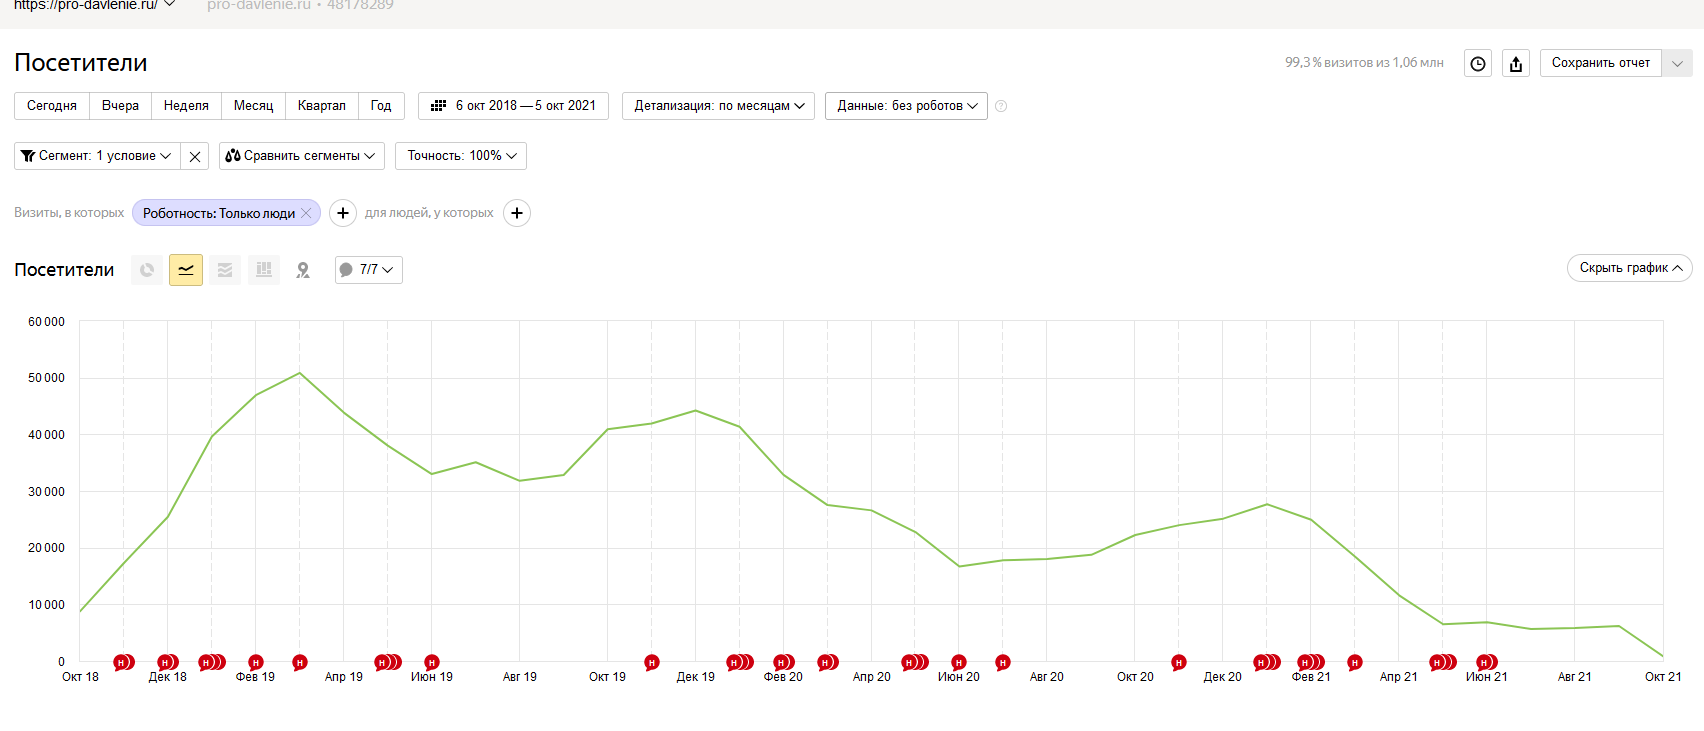Select the 'Квартал' period tab
The width and height of the screenshot is (1704, 731).
click(321, 106)
